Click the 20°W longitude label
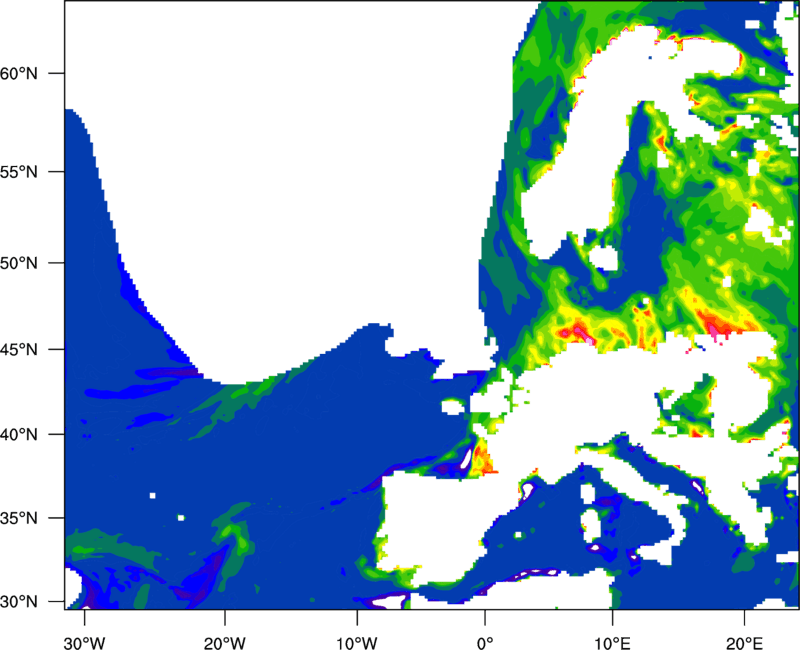Image resolution: width=800 pixels, height=650 pixels. pos(225,643)
